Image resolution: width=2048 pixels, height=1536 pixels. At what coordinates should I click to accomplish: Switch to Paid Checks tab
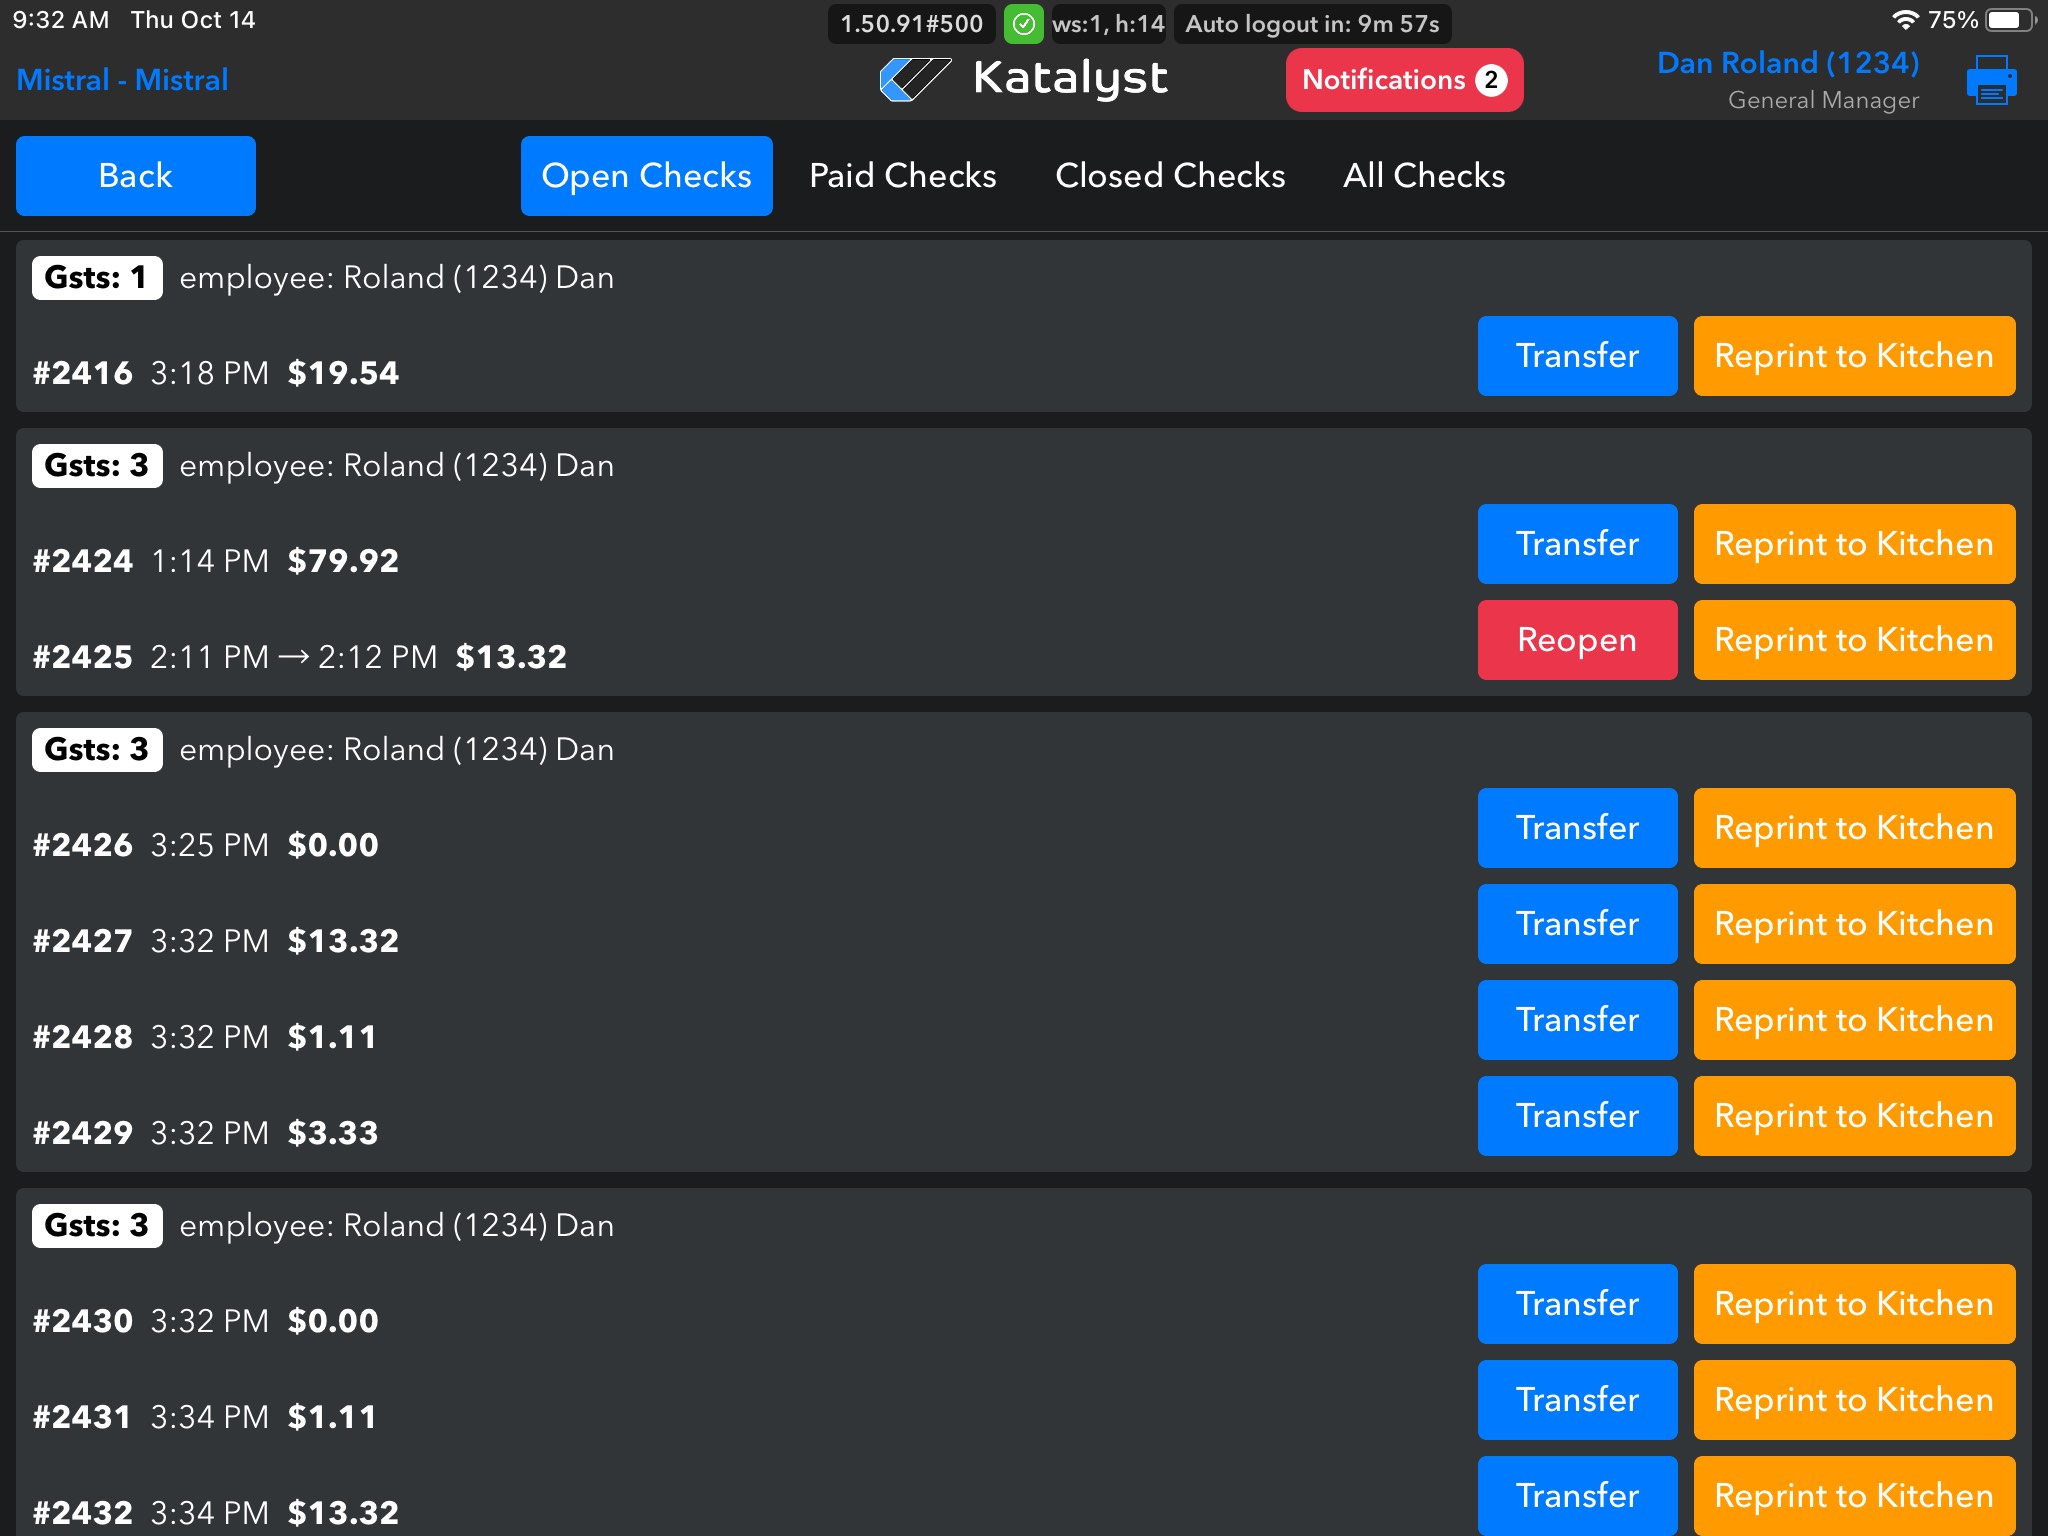pyautogui.click(x=902, y=176)
